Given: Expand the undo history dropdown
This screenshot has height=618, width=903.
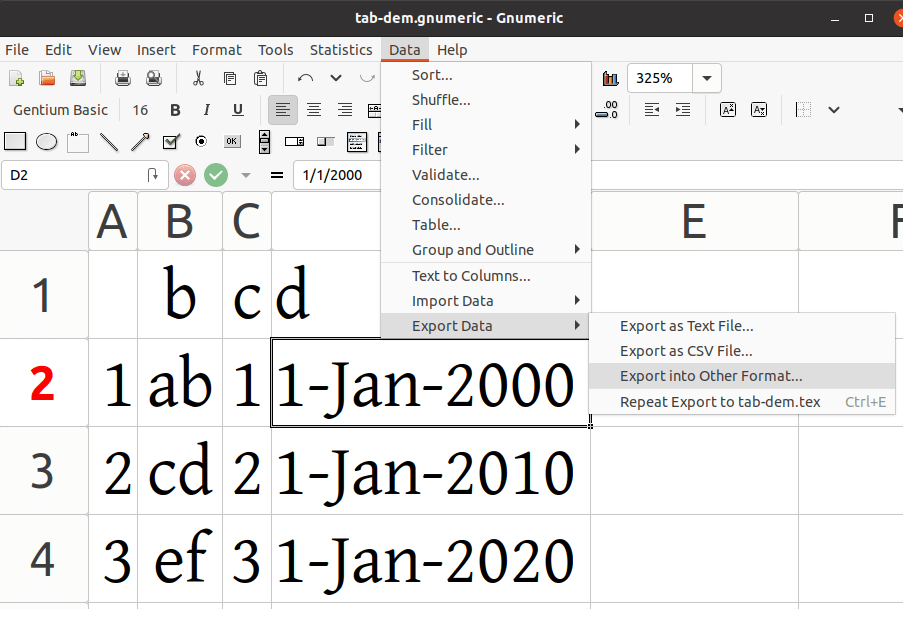Looking at the screenshot, I should [x=336, y=78].
